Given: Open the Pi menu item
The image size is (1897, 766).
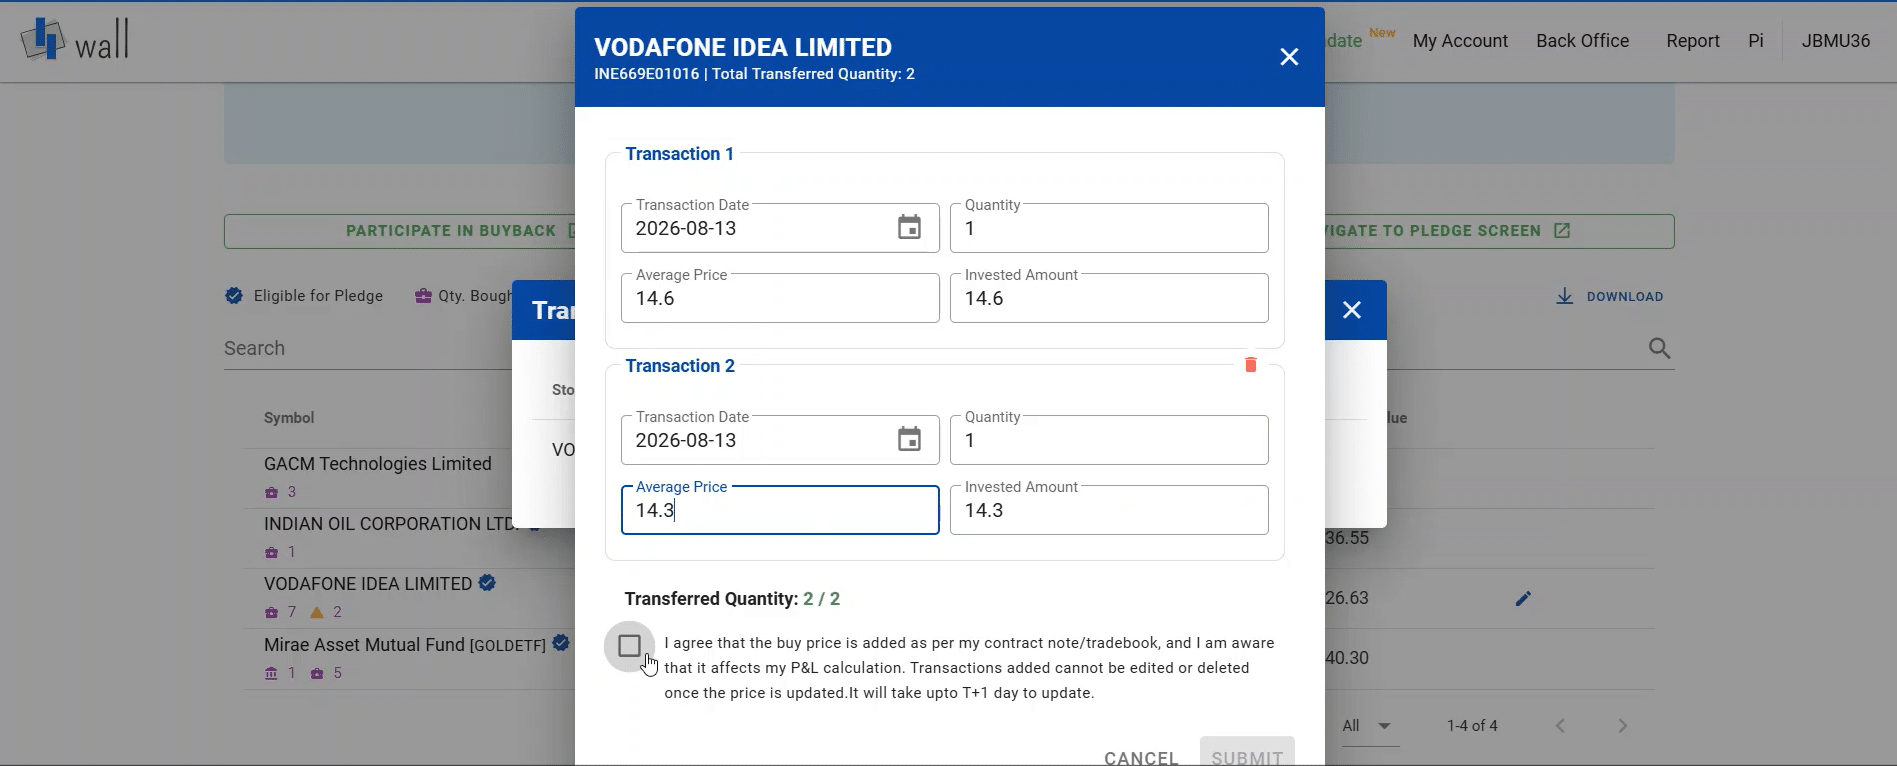Looking at the screenshot, I should point(1756,41).
